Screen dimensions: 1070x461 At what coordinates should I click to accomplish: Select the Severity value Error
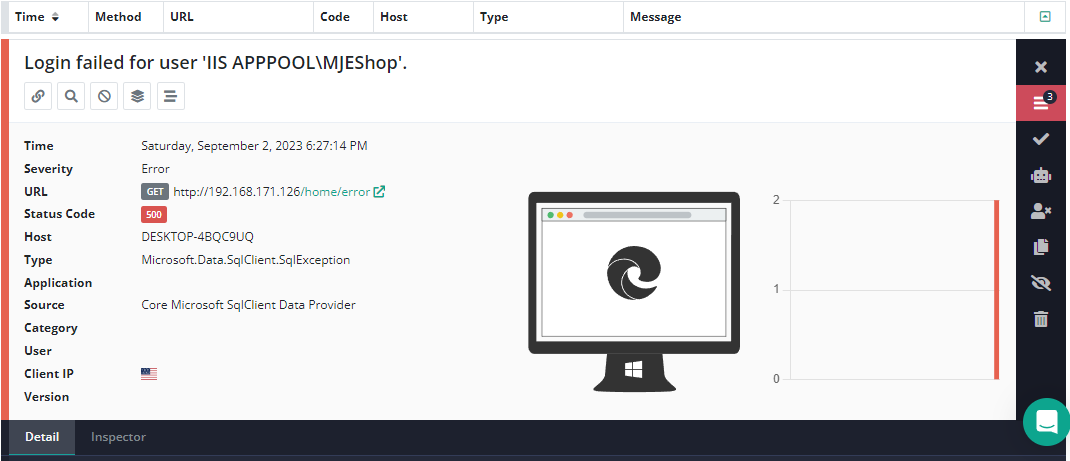pyautogui.click(x=156, y=168)
